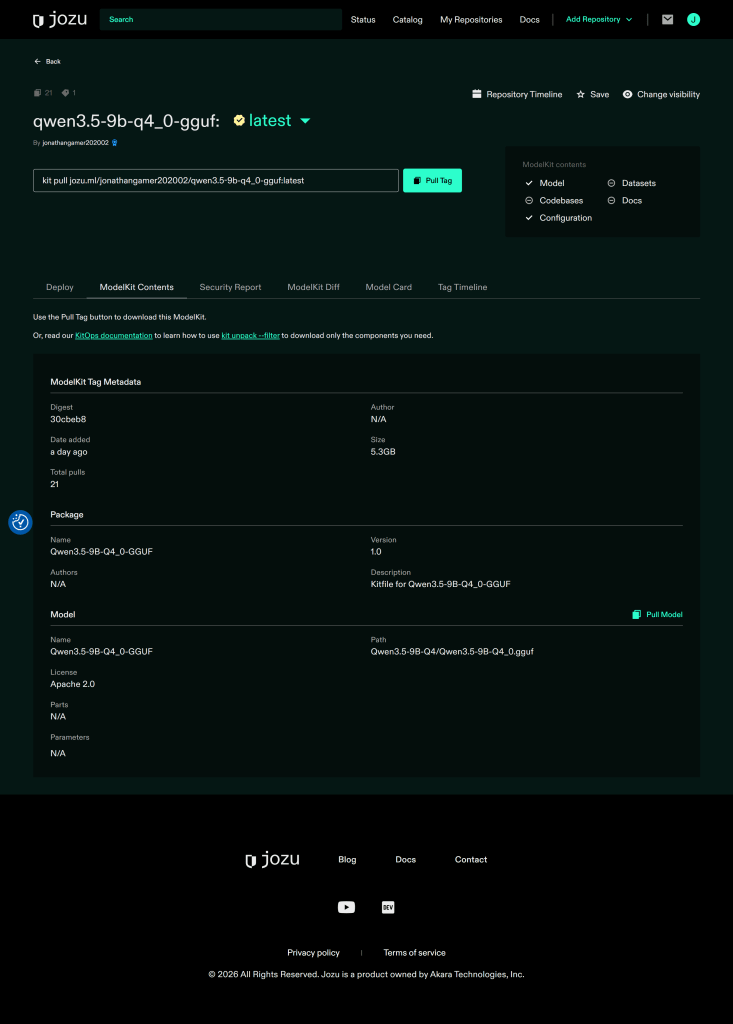This screenshot has height=1024, width=733.
Task: Open the DEV community icon in the footer
Action: (387, 907)
